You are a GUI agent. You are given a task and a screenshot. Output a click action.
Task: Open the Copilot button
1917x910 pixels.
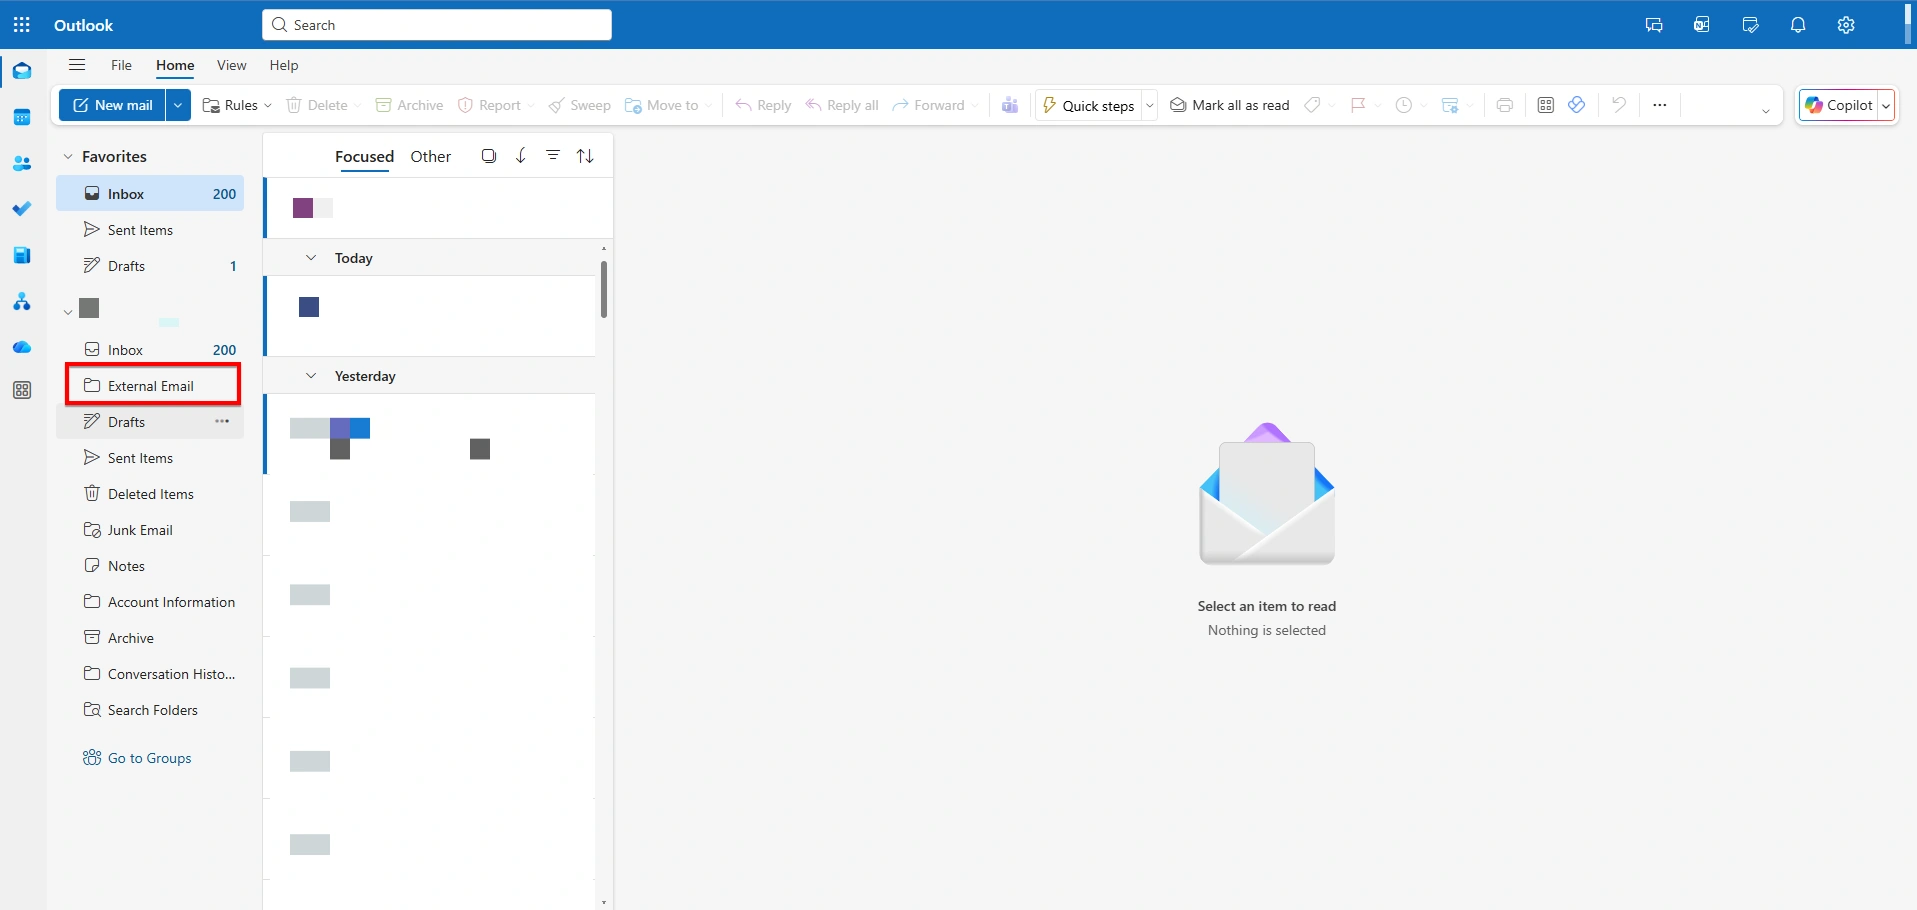[1838, 105]
